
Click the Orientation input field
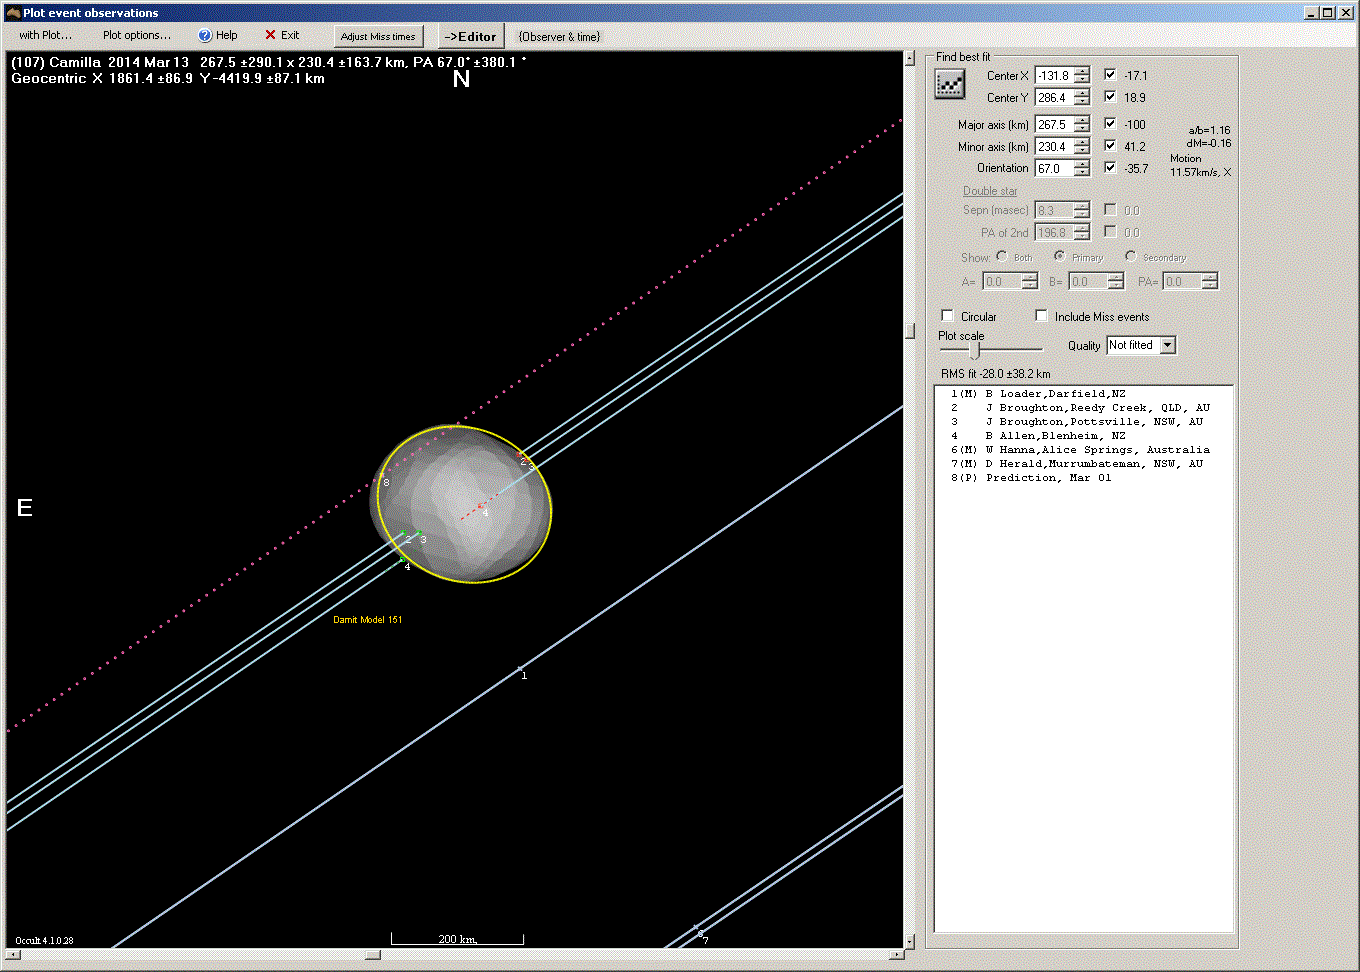(x=1054, y=169)
